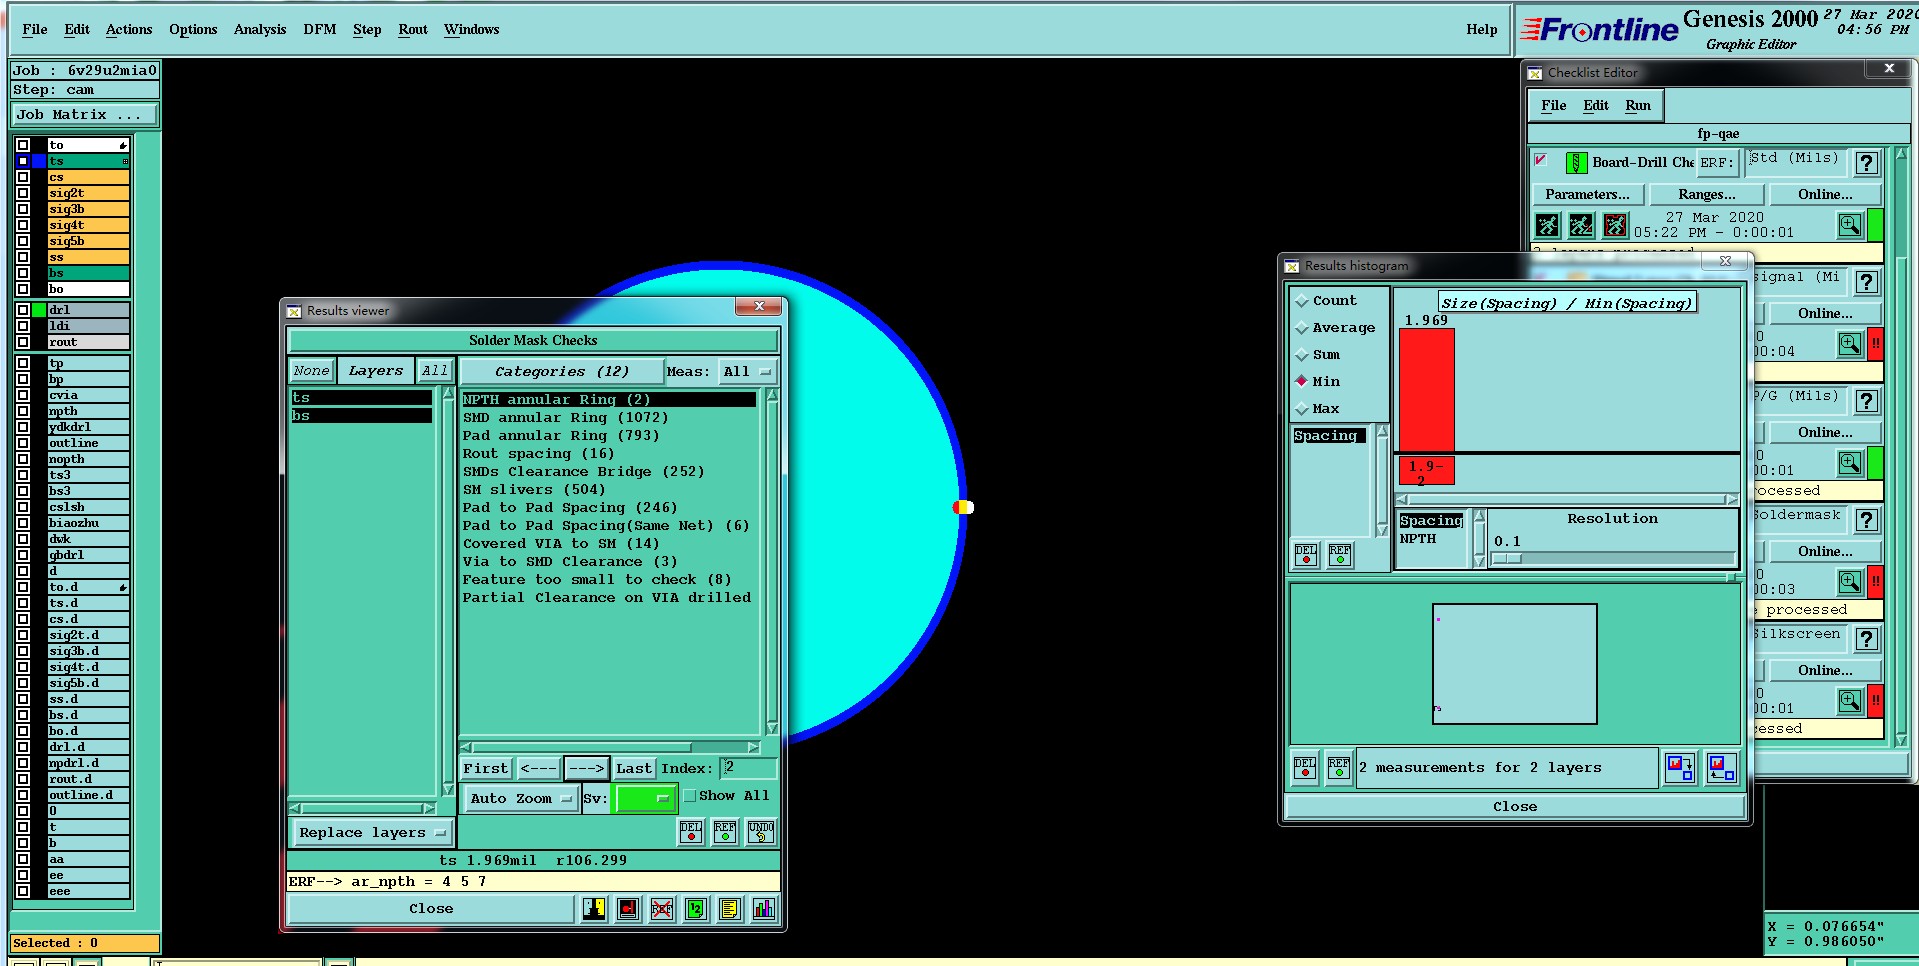This screenshot has width=1919, height=966.
Task: Click the Layers header in Results viewer
Action: tap(376, 371)
